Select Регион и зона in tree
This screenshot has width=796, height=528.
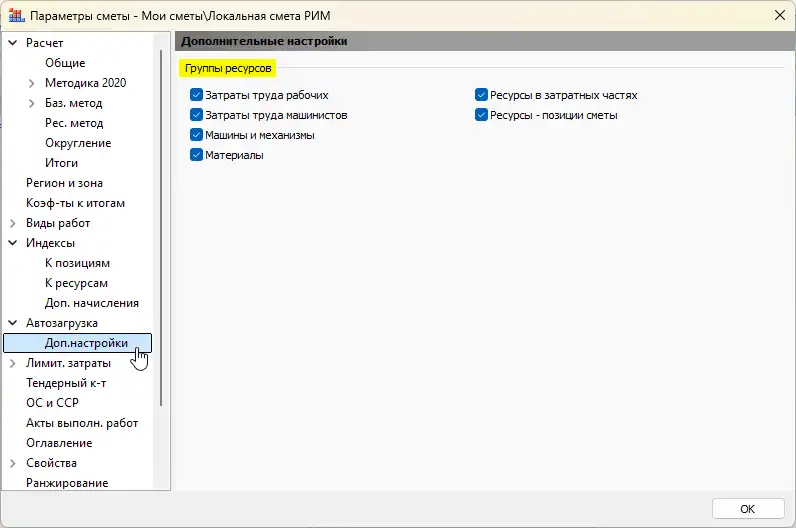(64, 183)
